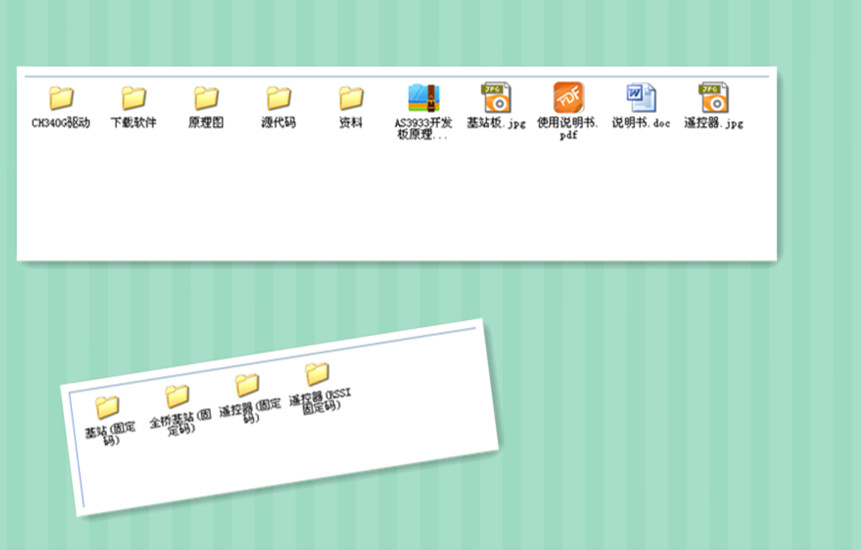The width and height of the screenshot is (861, 550).
Task: Select the 原理图 folder icon
Action: (206, 98)
